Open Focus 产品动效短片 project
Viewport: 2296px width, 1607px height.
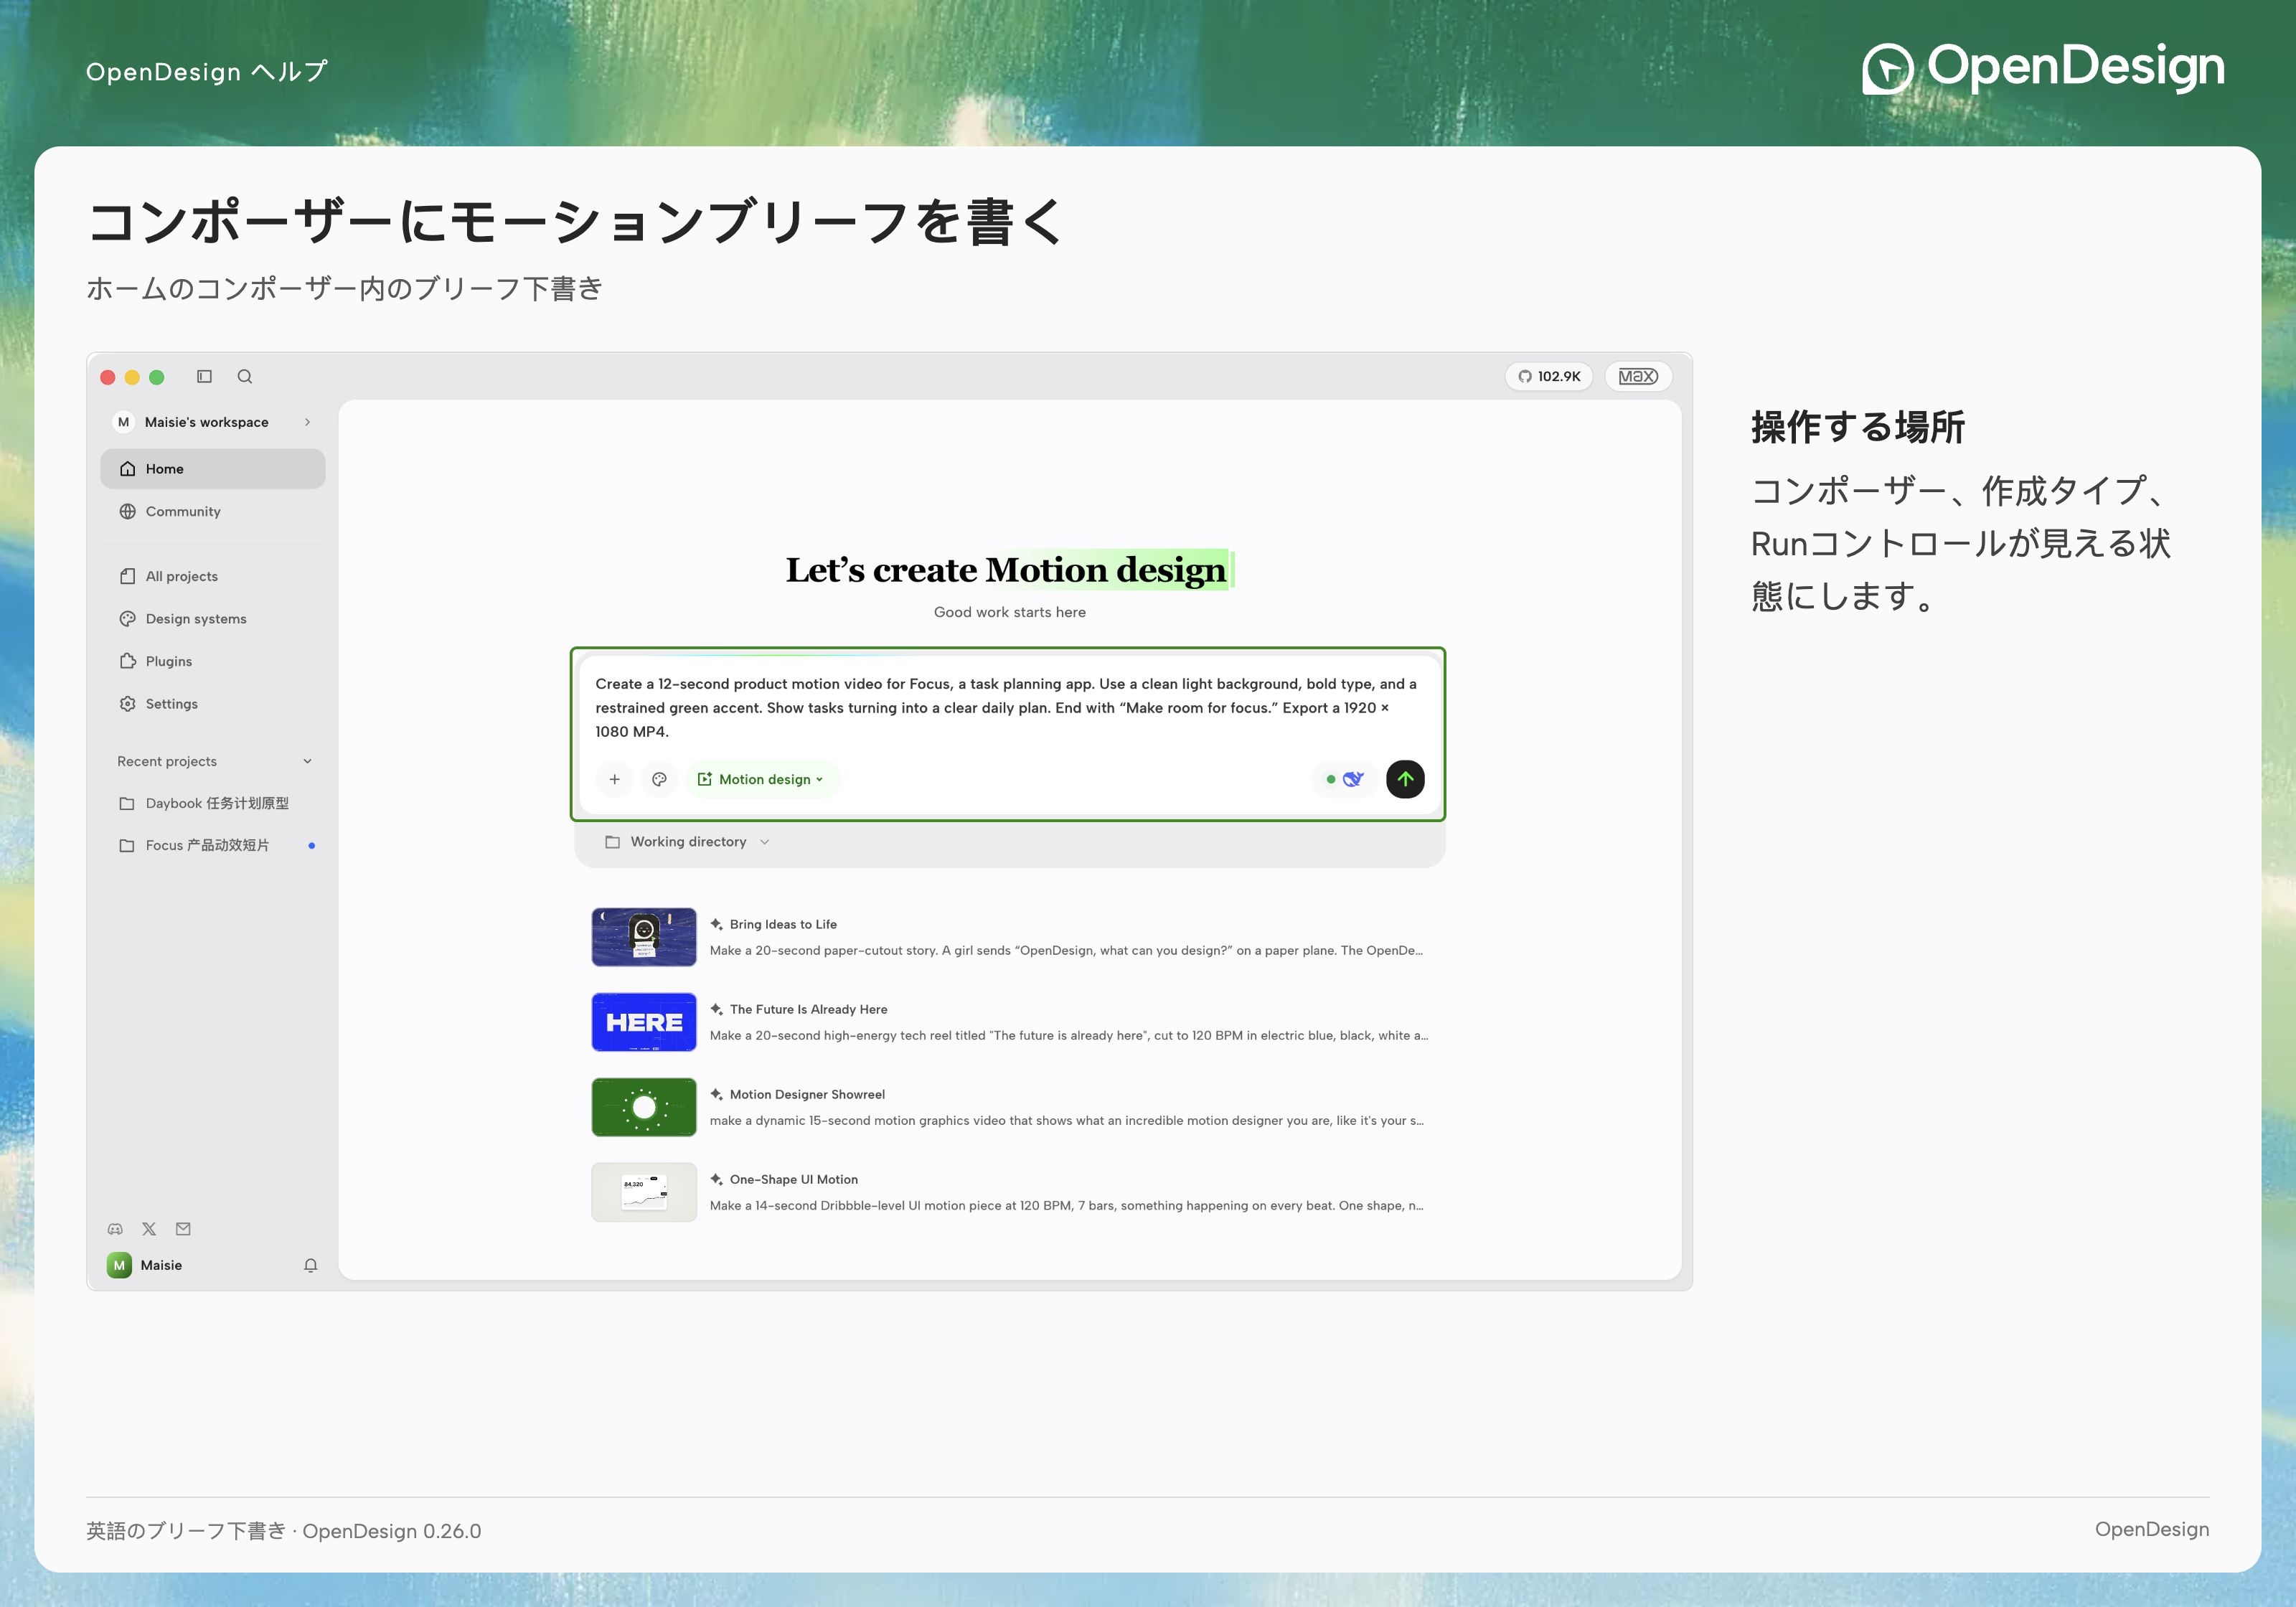[213, 845]
